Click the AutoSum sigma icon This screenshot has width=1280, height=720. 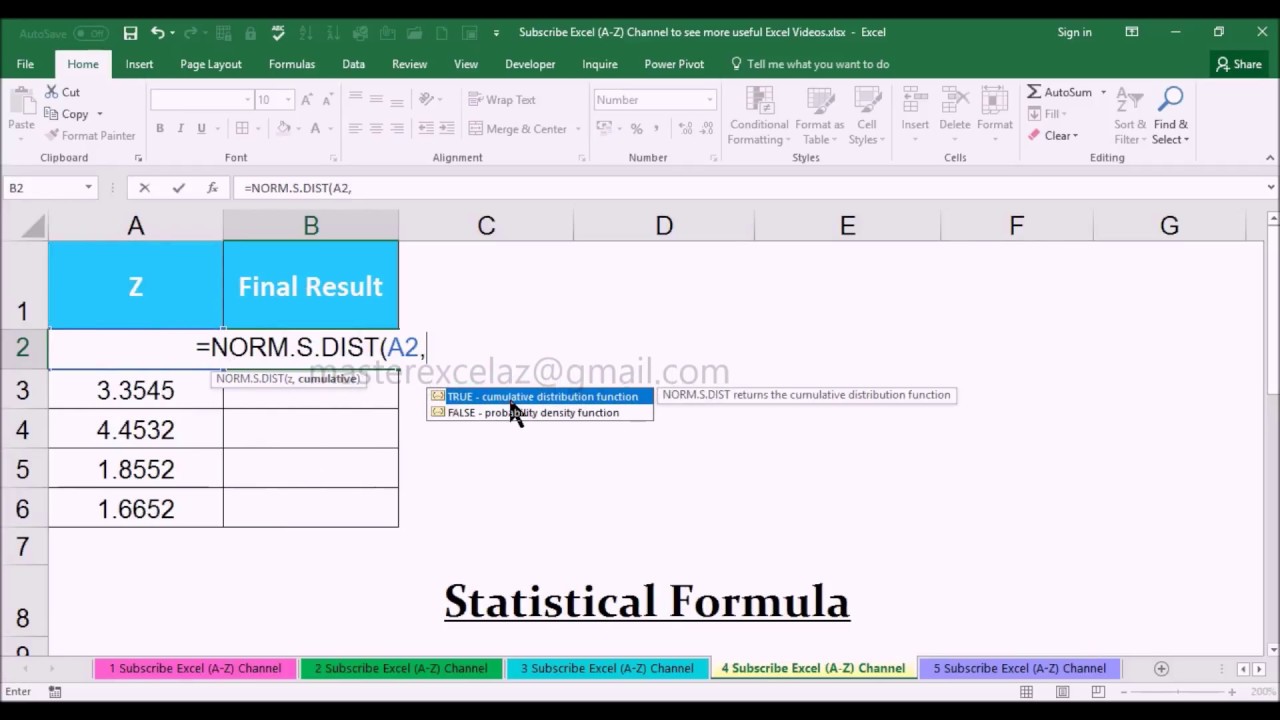point(1034,92)
